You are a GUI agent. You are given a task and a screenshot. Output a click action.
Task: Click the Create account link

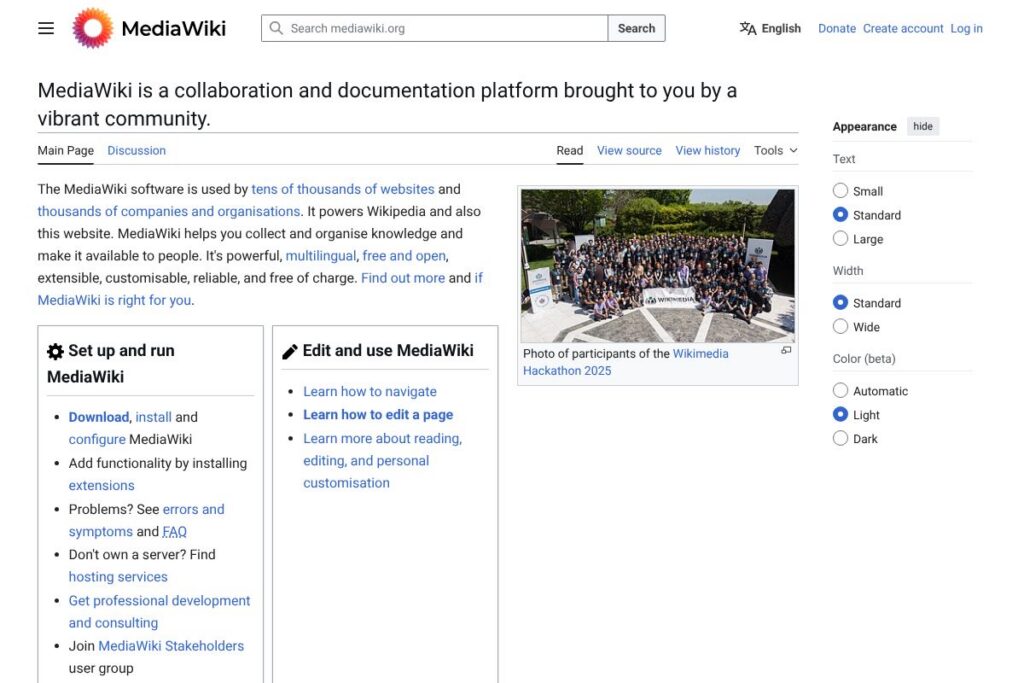[x=903, y=28]
